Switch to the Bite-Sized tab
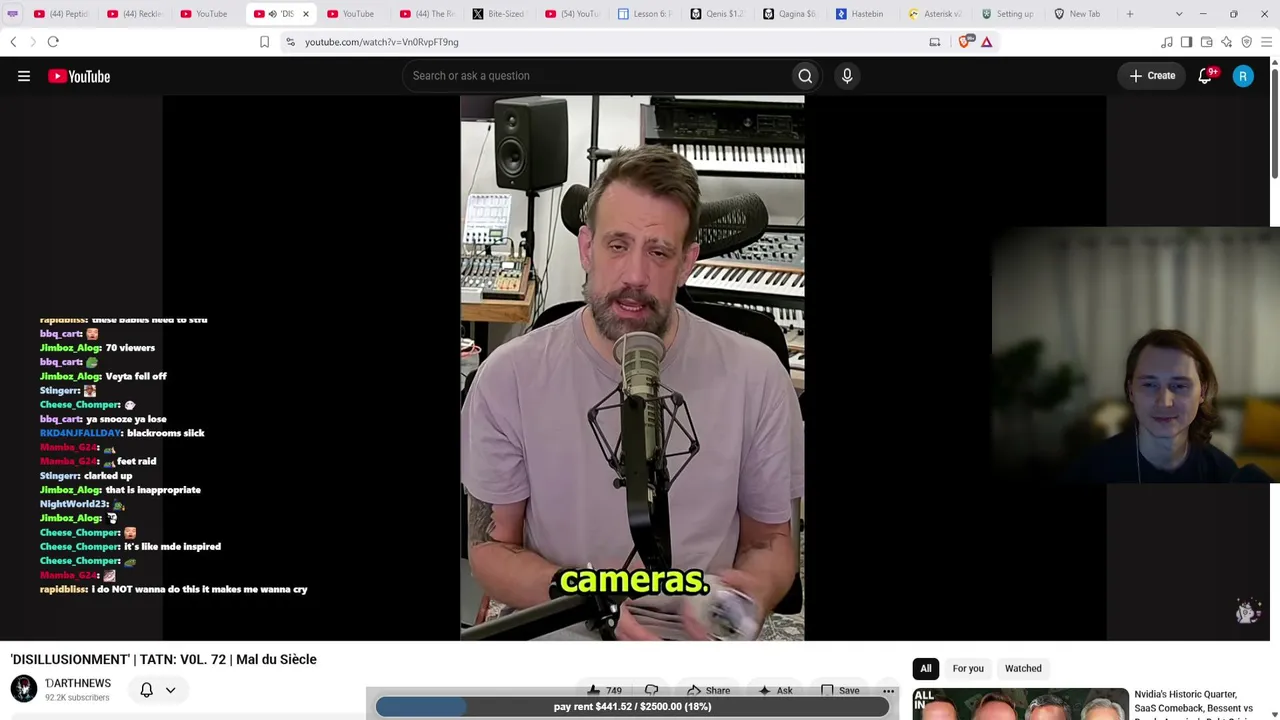 coord(499,14)
